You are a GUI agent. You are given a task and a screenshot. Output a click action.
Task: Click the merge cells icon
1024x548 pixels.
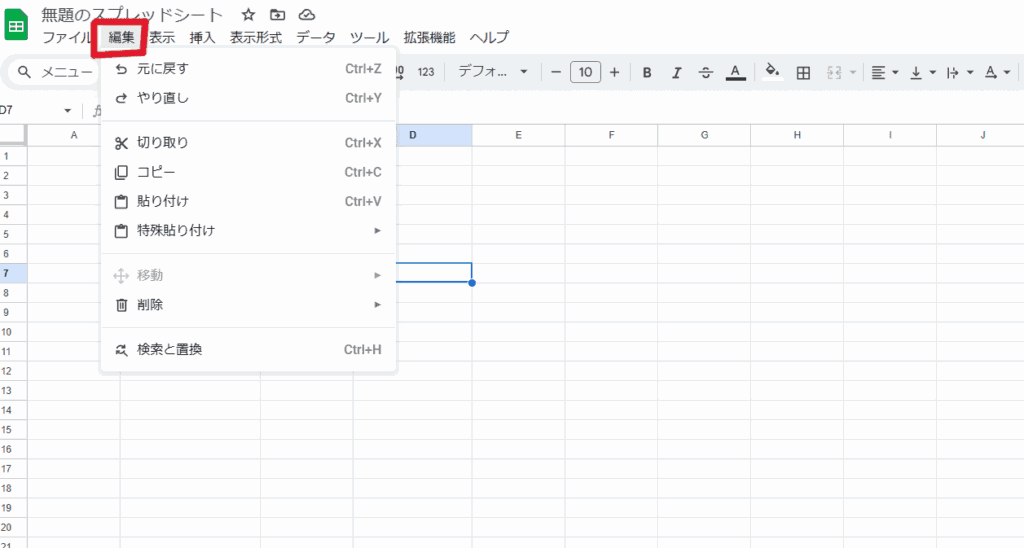(834, 73)
